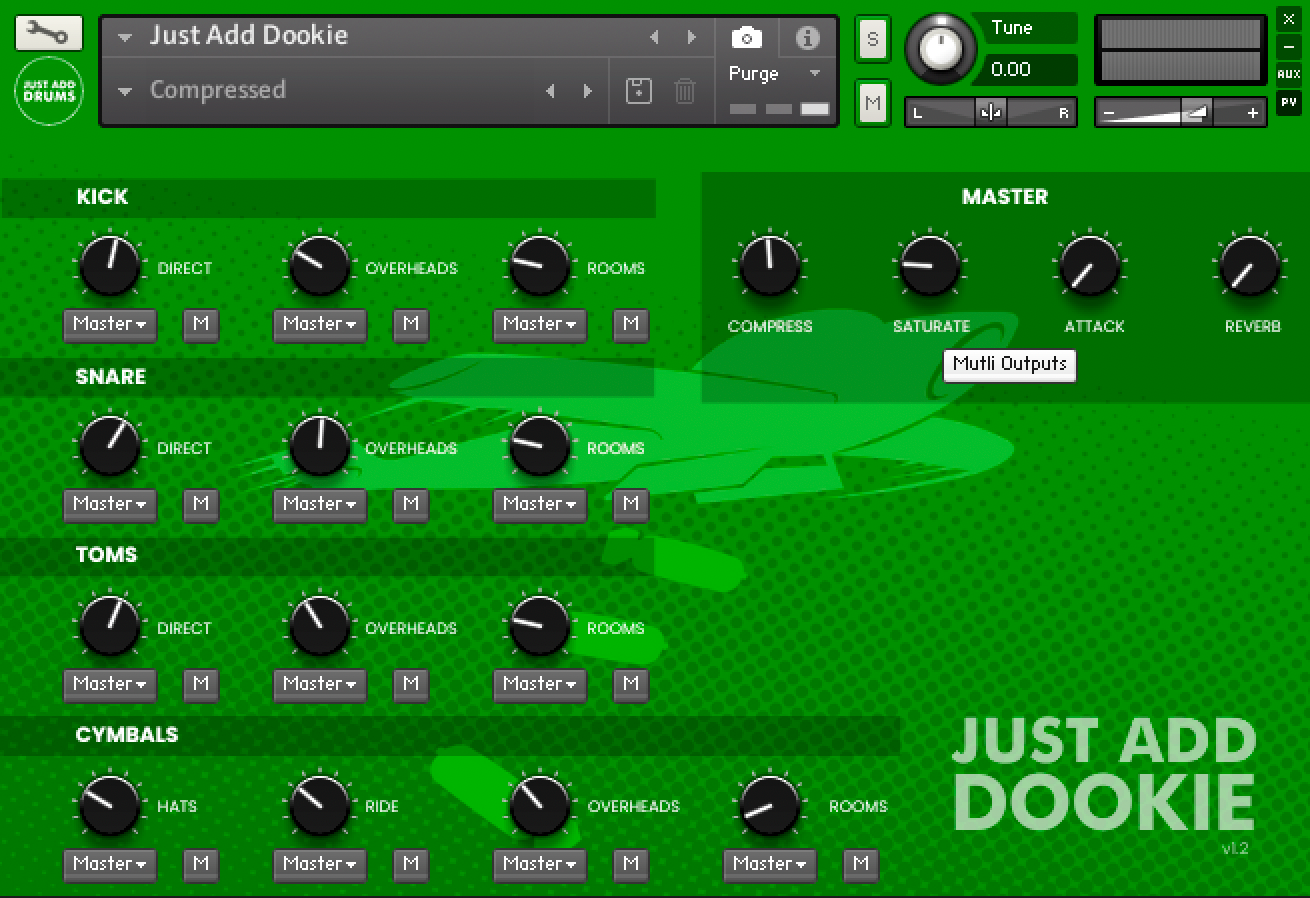The width and height of the screenshot is (1310, 898).
Task: Expand the Purge dropdown menu
Action: [775, 74]
